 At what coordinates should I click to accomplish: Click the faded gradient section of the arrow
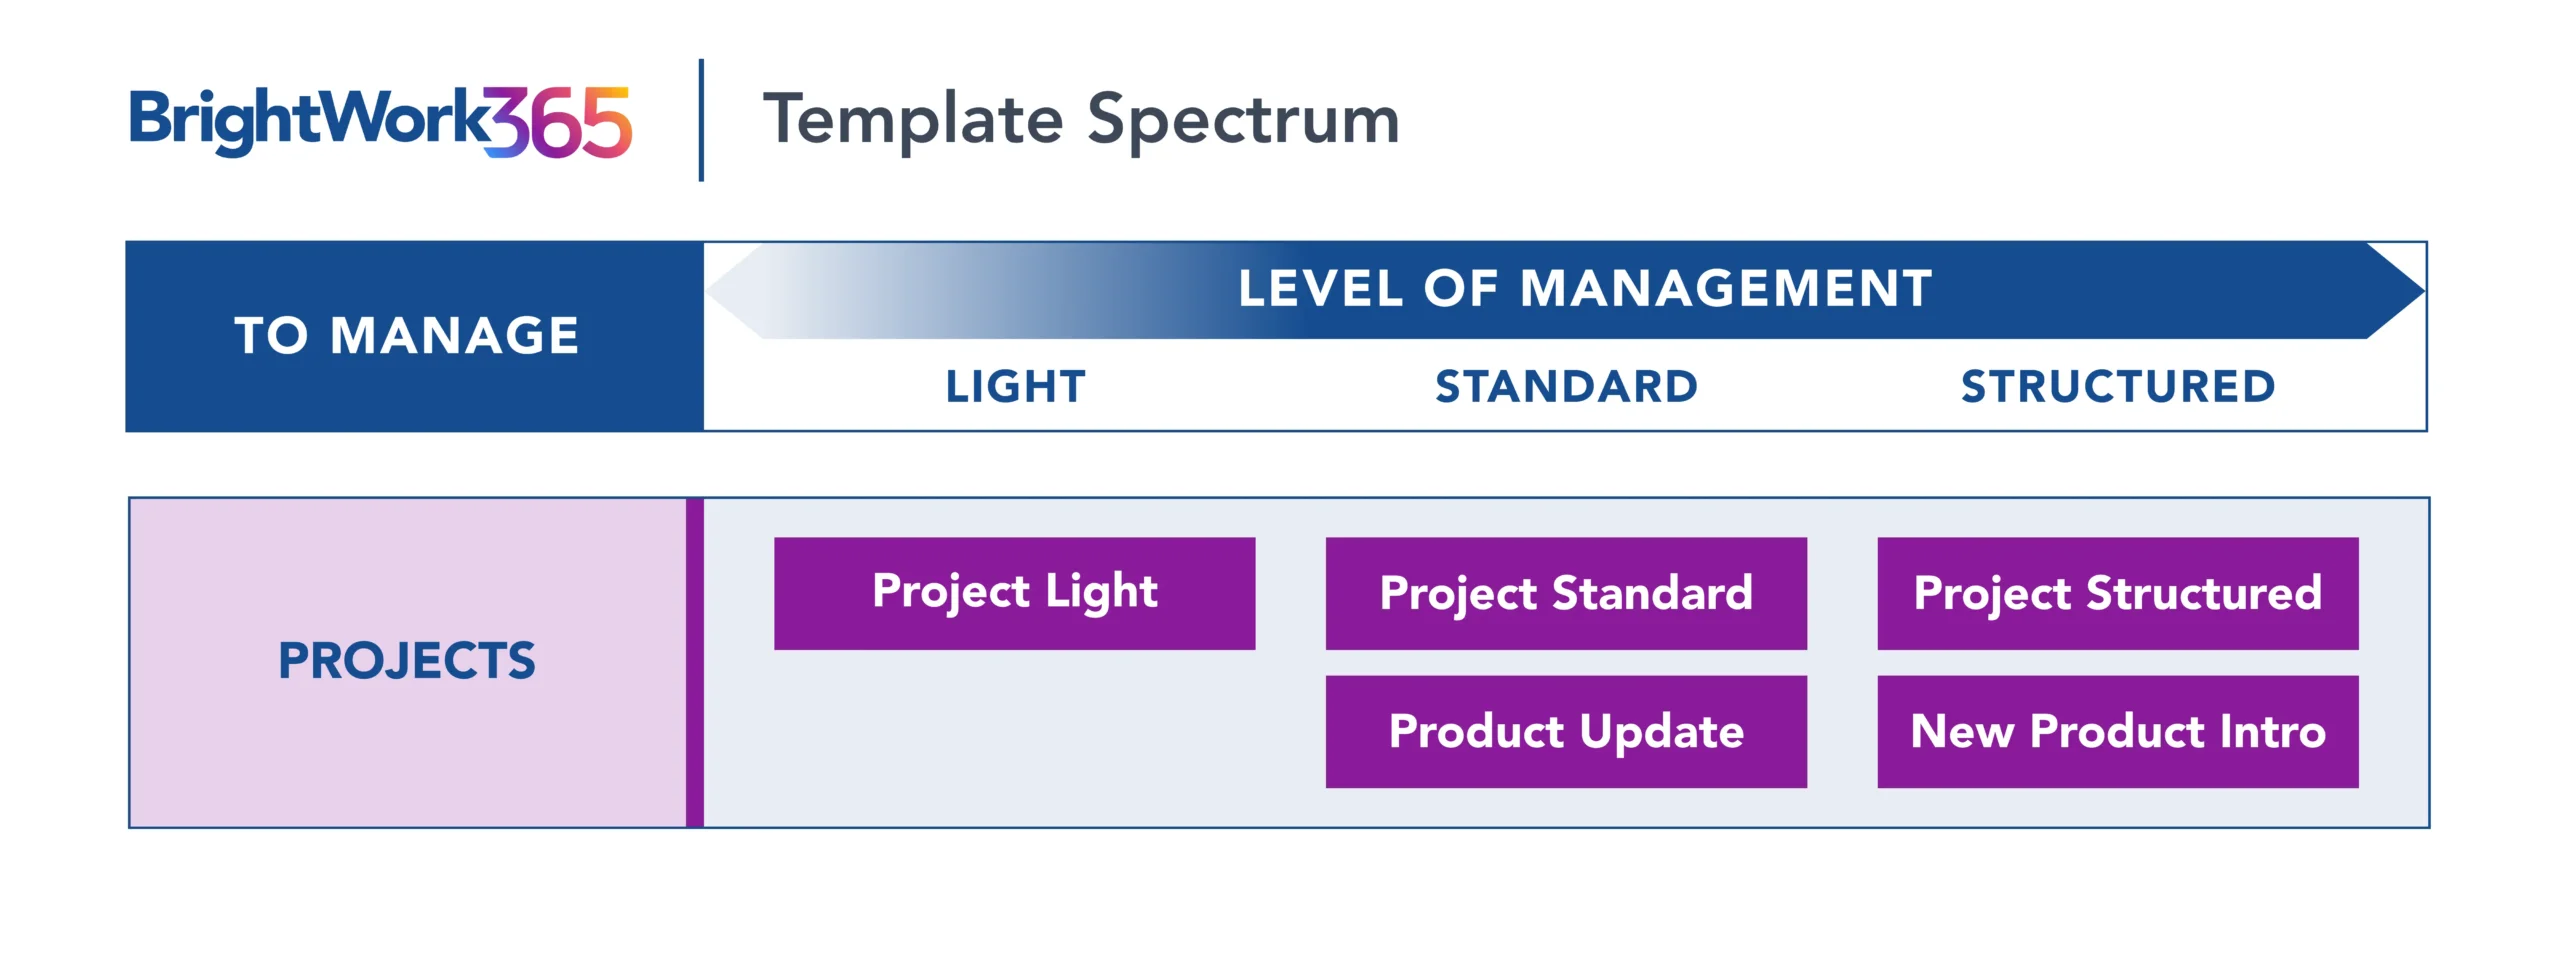click(x=950, y=290)
